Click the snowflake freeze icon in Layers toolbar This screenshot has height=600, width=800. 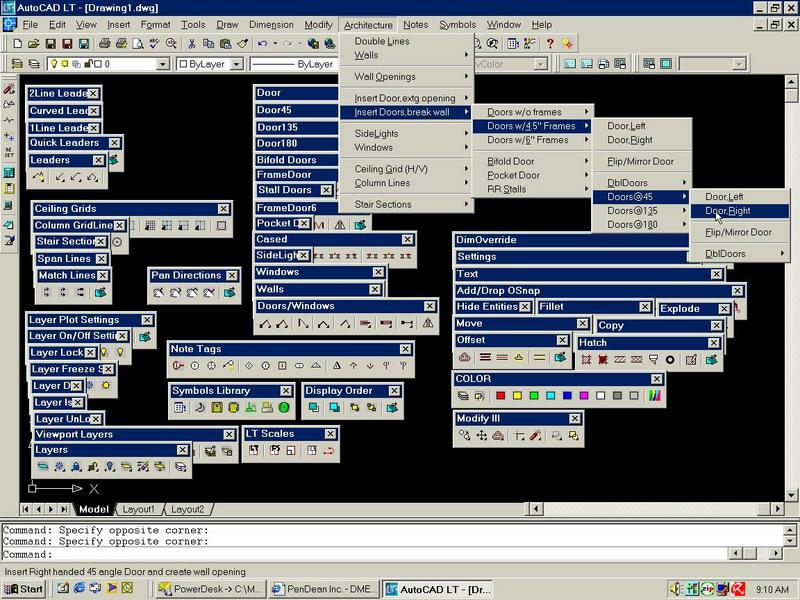60,466
